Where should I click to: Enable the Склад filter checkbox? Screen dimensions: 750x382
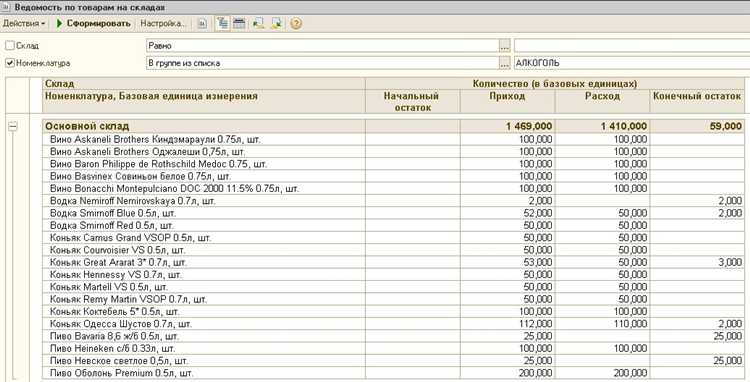[10, 46]
